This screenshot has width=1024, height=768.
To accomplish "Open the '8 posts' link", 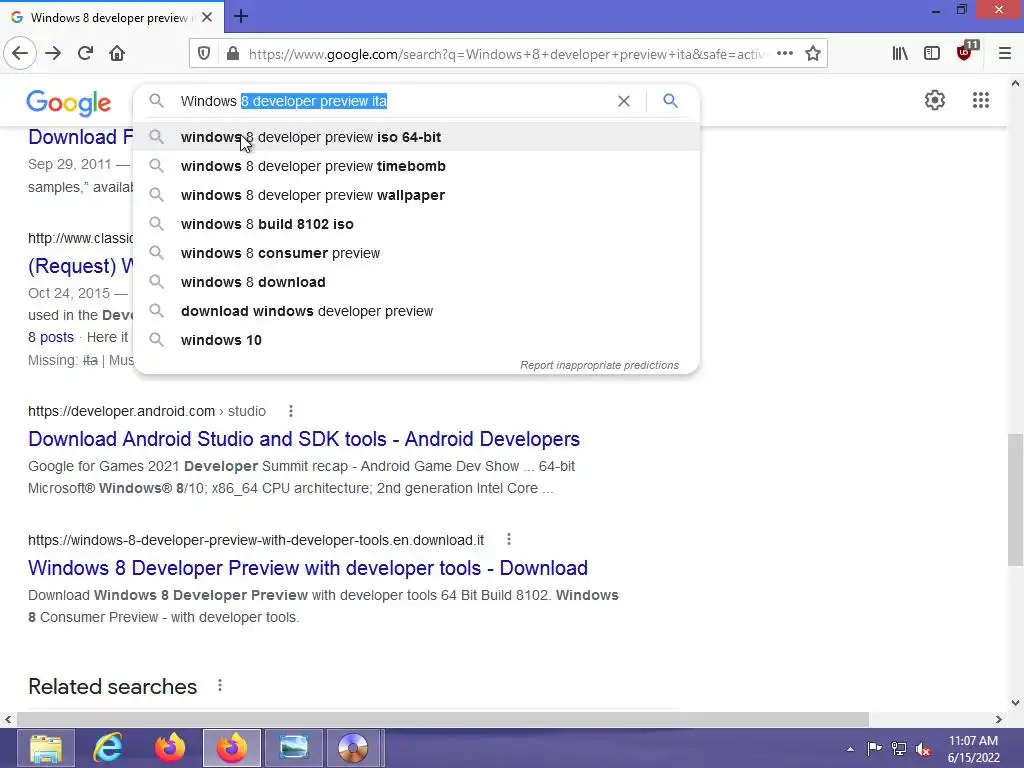I will (x=51, y=337).
